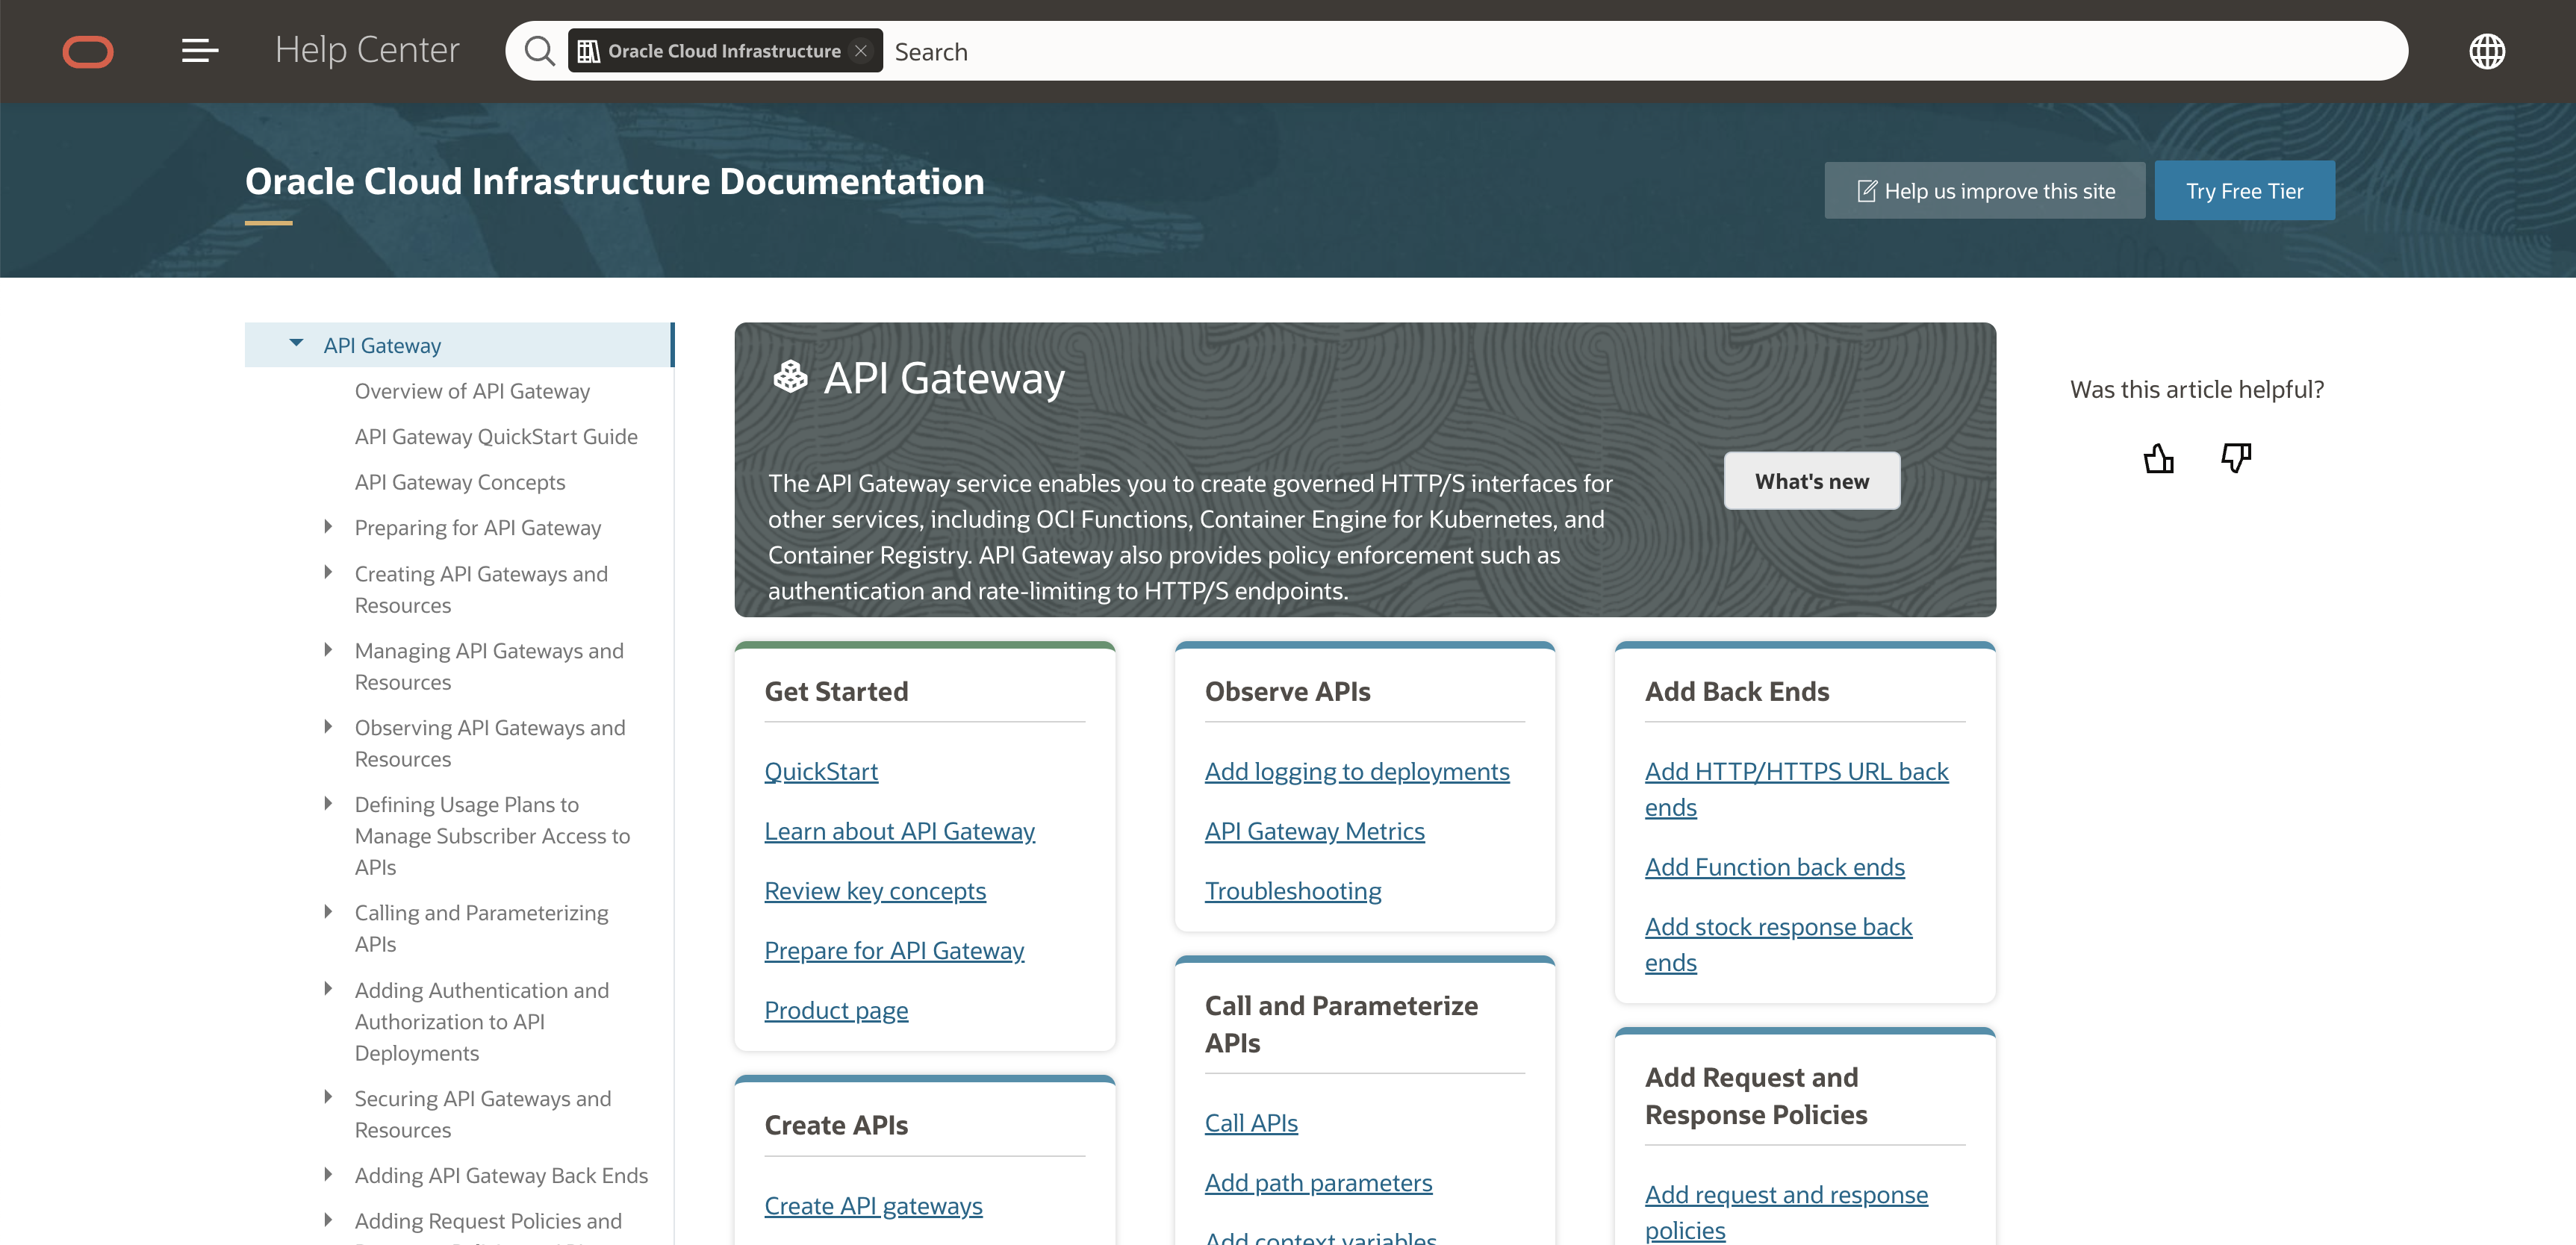Select API Gateway Concepts in sidebar

(x=460, y=482)
